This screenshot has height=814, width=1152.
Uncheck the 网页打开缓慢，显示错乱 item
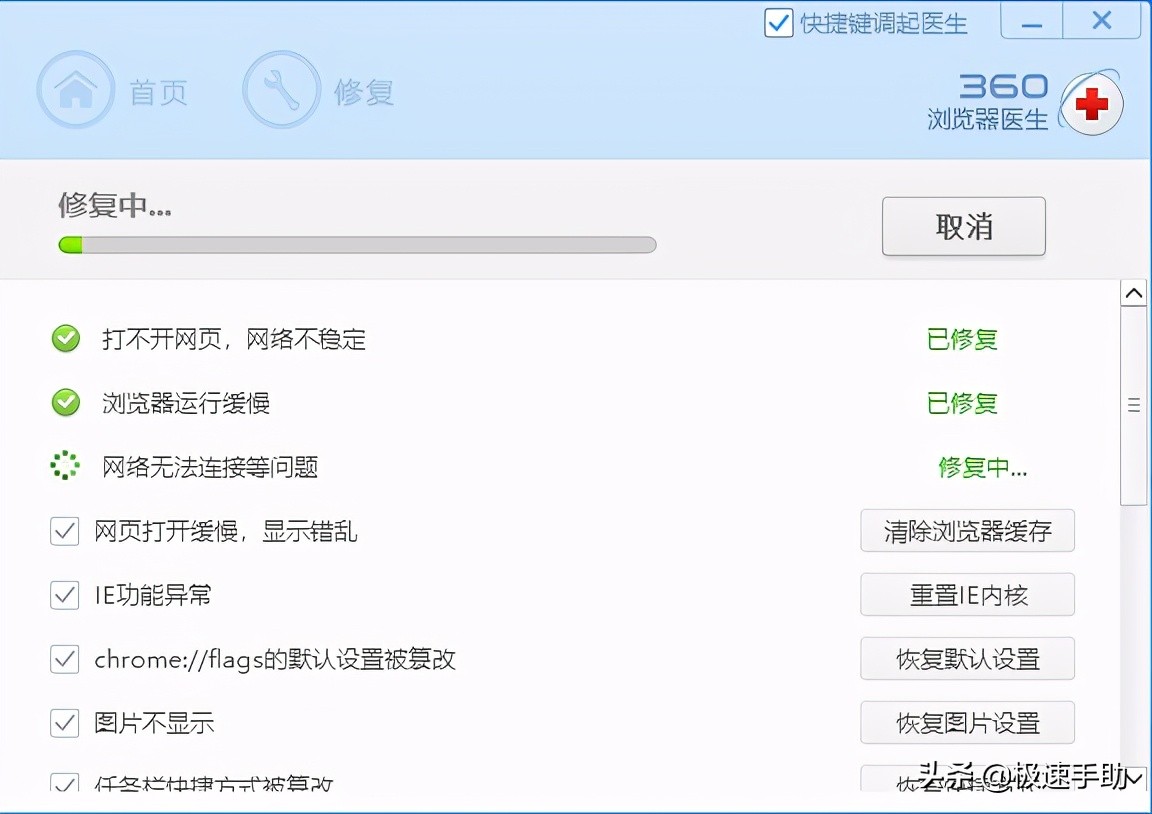pyautogui.click(x=64, y=531)
